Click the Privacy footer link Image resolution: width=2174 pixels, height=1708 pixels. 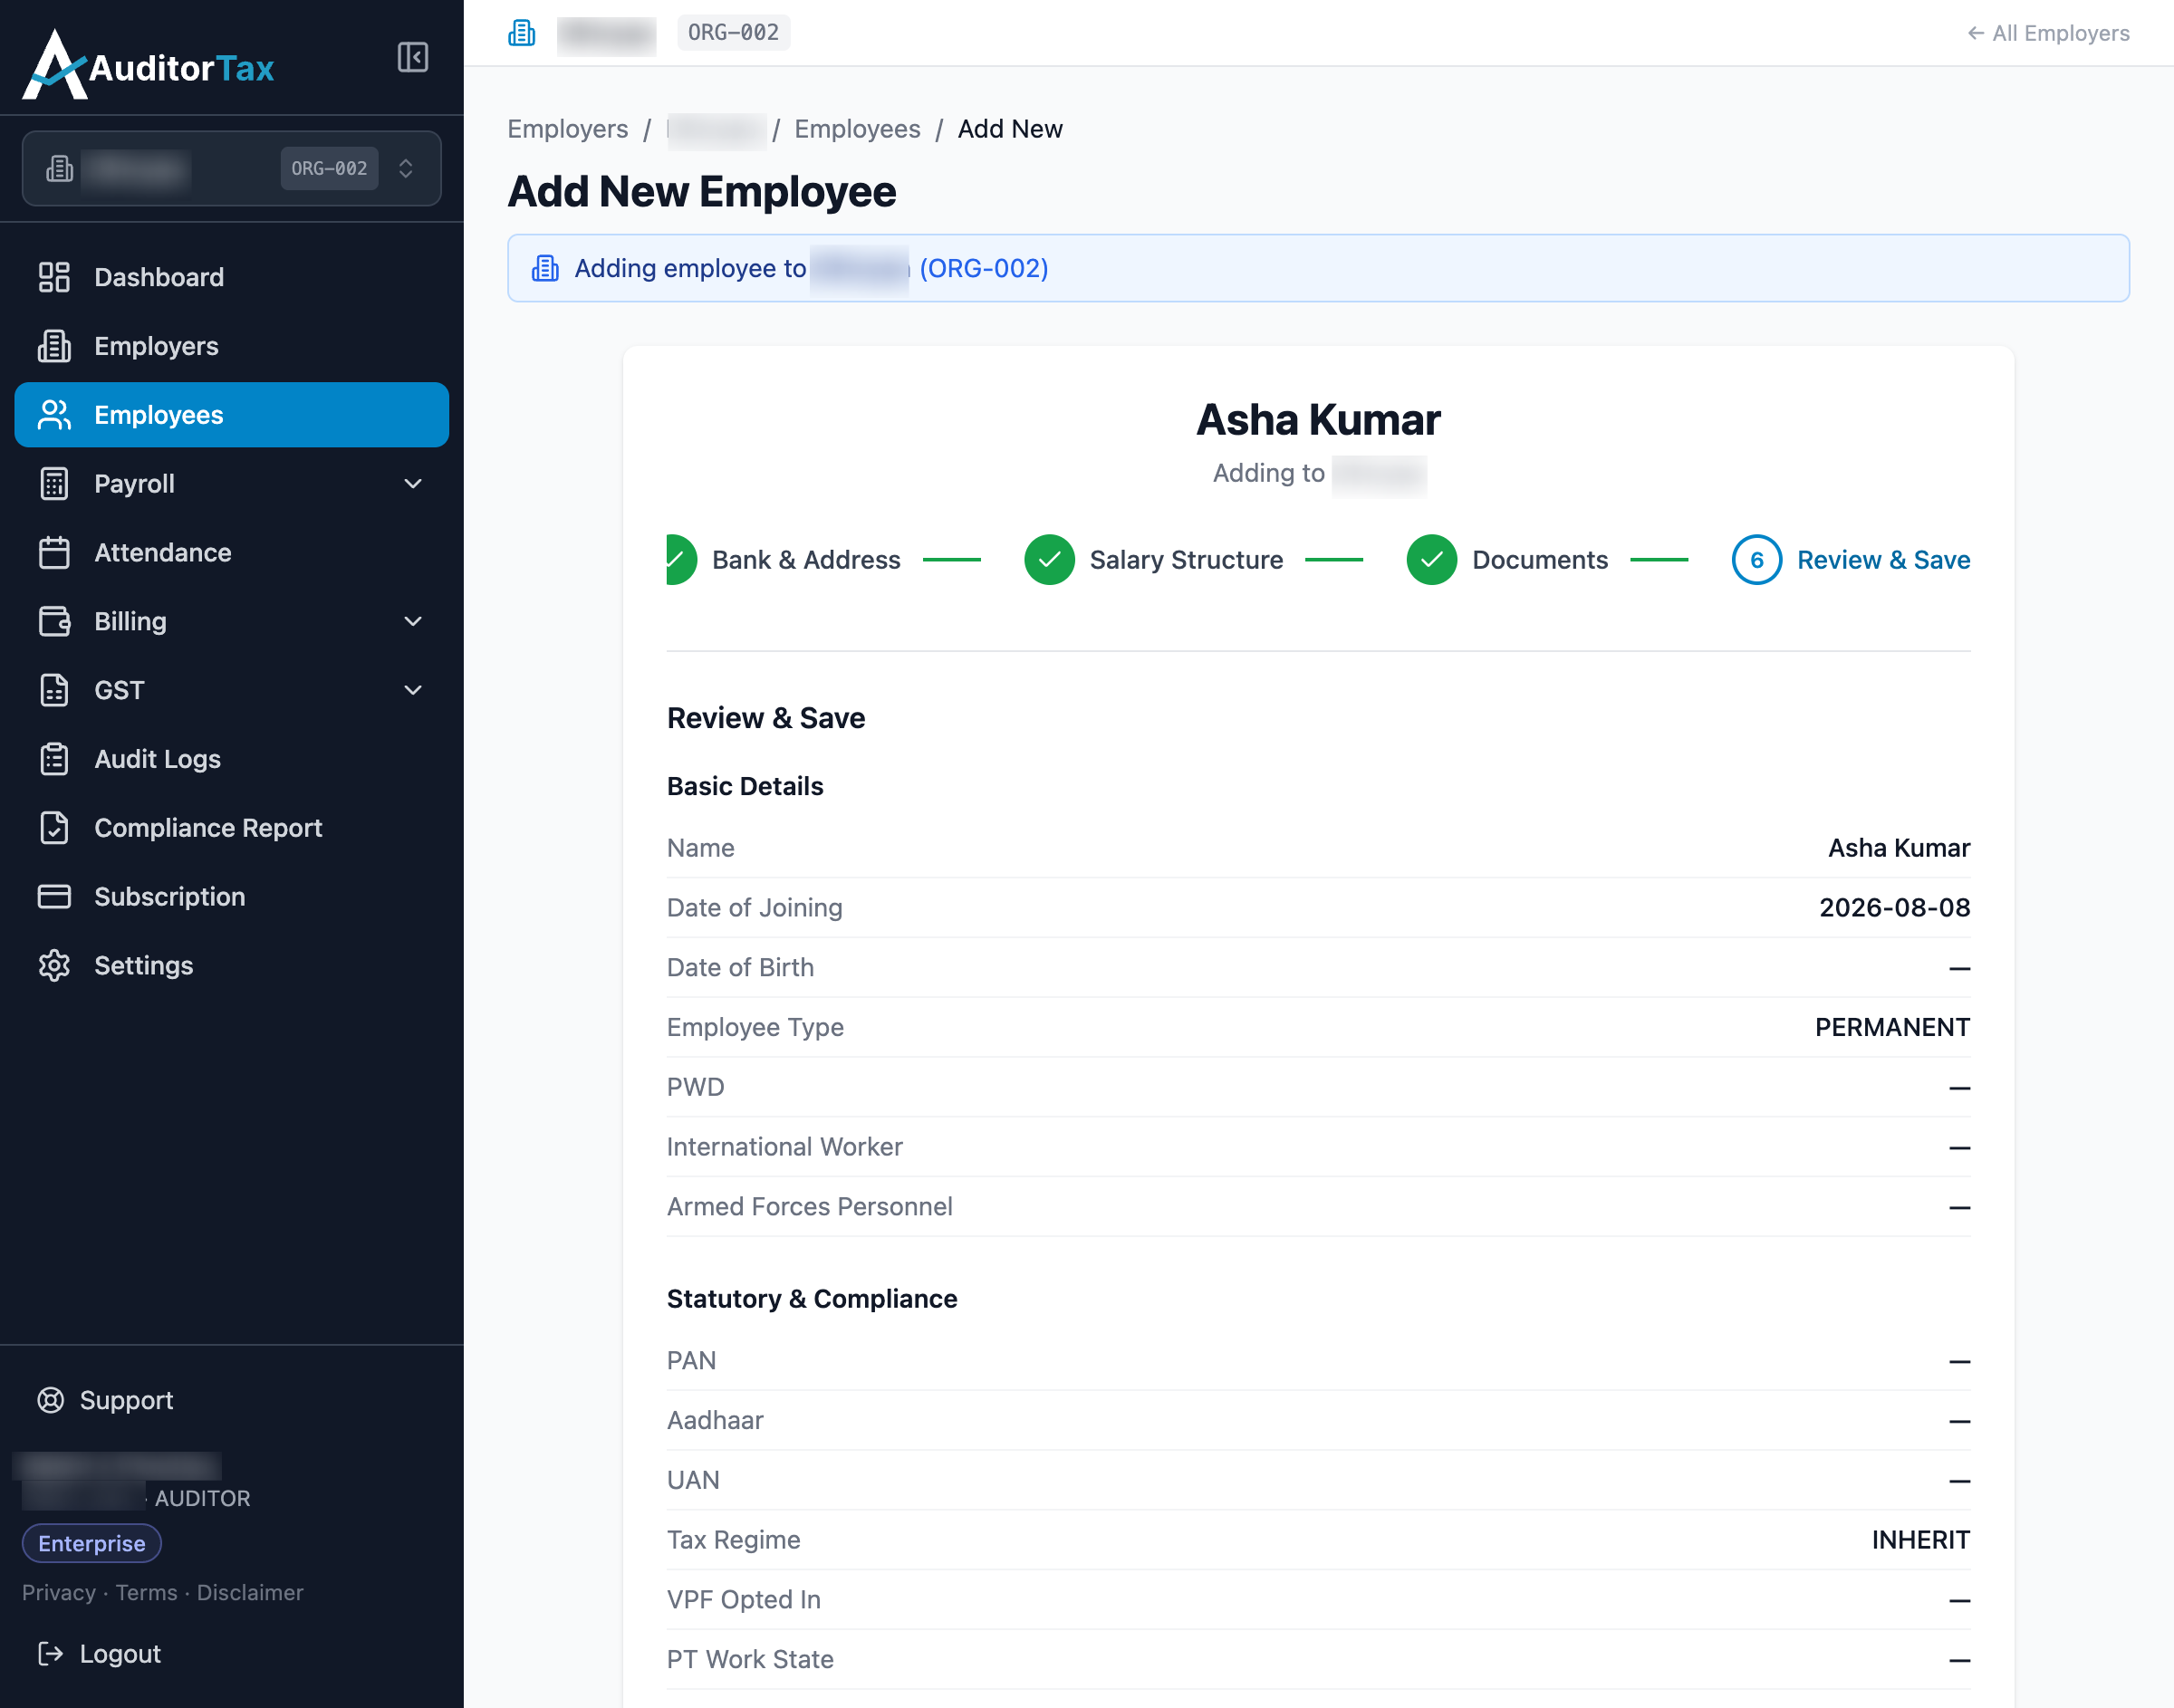tap(59, 1592)
